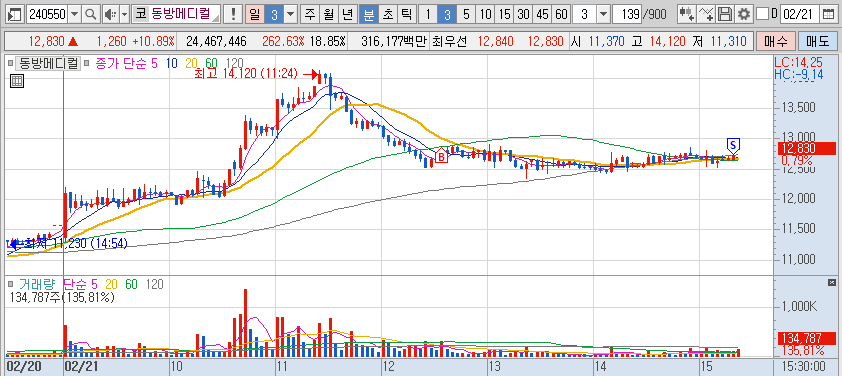
Task: Click the exclamation mark info button
Action: (233, 15)
